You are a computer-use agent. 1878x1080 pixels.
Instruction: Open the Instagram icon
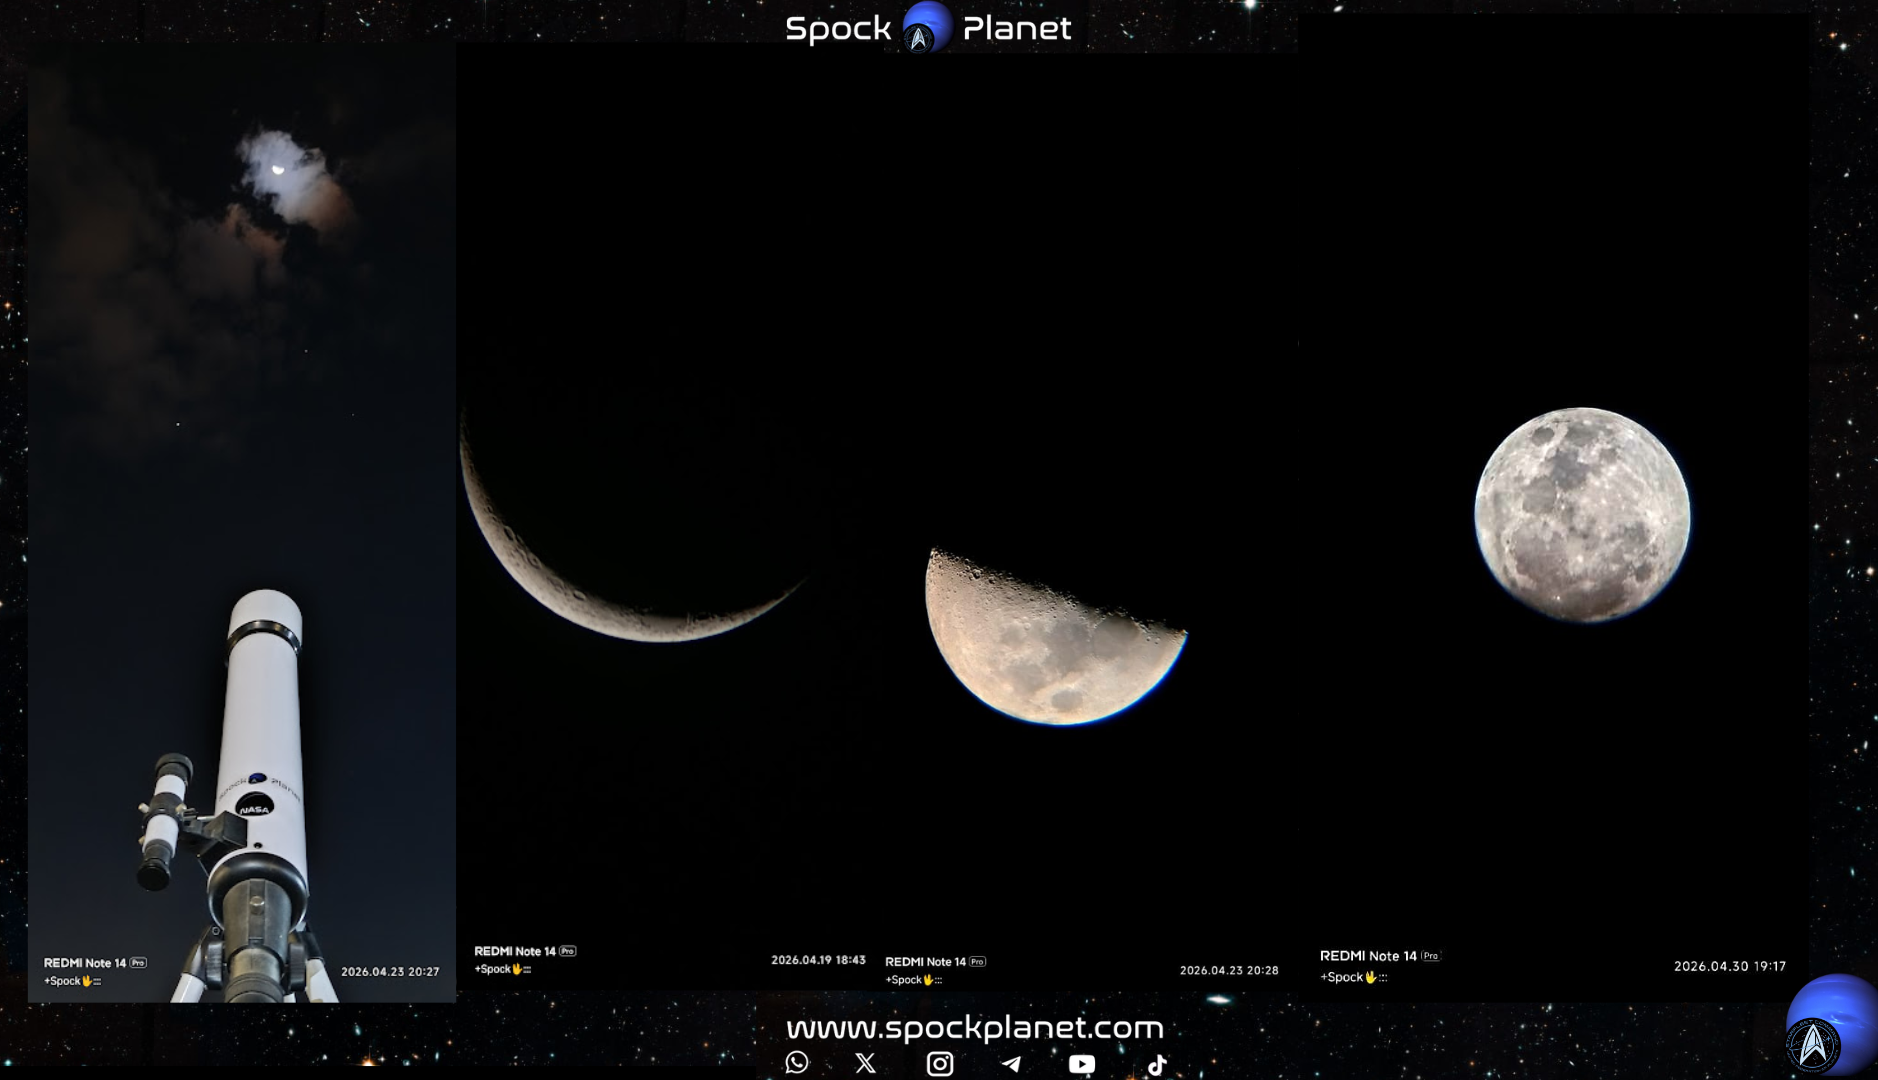coord(940,1064)
